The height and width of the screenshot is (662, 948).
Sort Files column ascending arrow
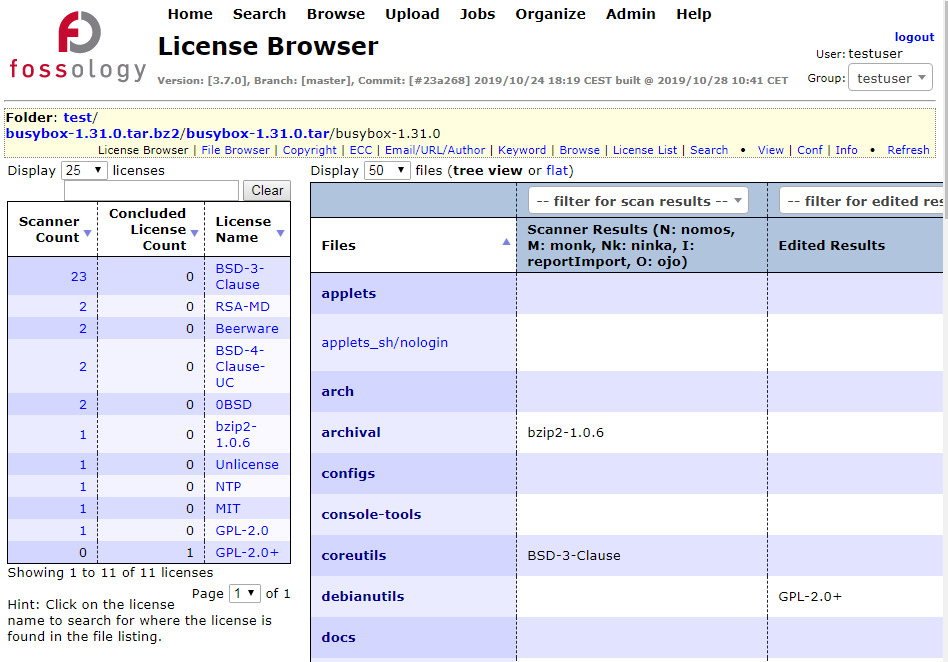click(x=506, y=242)
